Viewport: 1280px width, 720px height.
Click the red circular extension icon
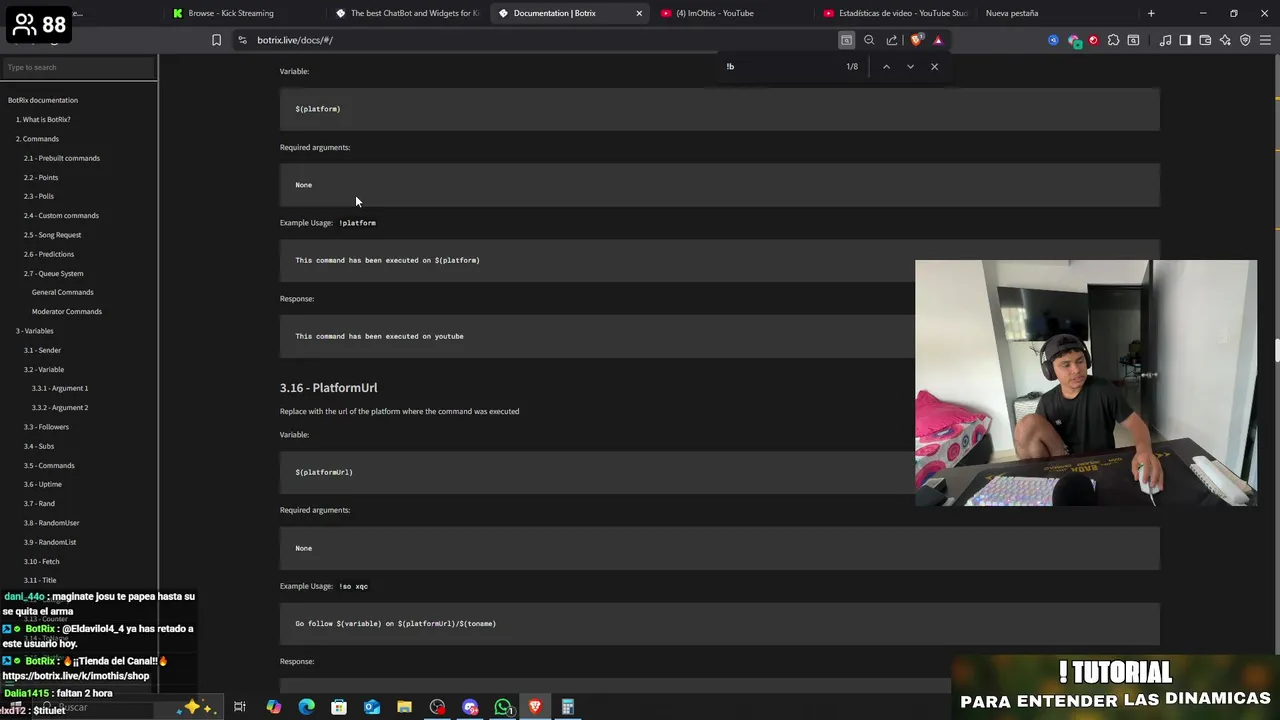pos(1093,40)
